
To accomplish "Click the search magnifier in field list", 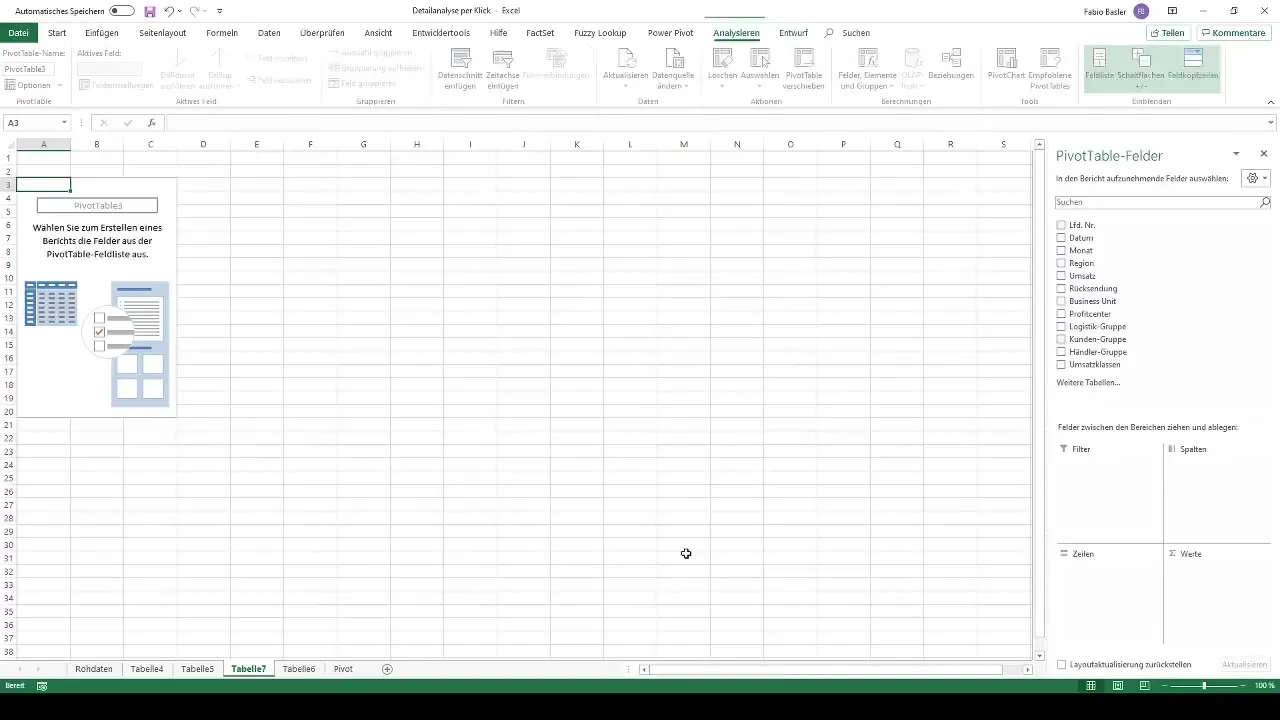I will pos(1264,202).
